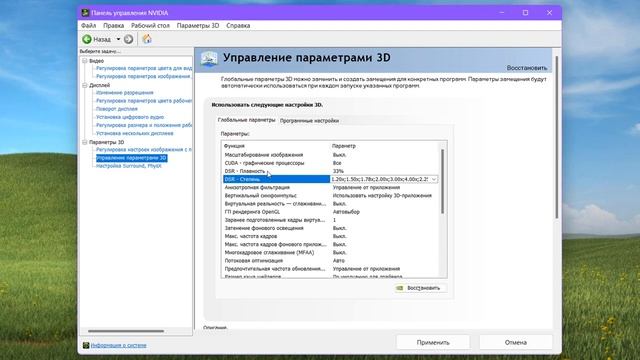Viewport: 640px width, 360px height.
Task: Select Заранее подготовленные кадры виртуальной реальности row
Action: (x=331, y=220)
